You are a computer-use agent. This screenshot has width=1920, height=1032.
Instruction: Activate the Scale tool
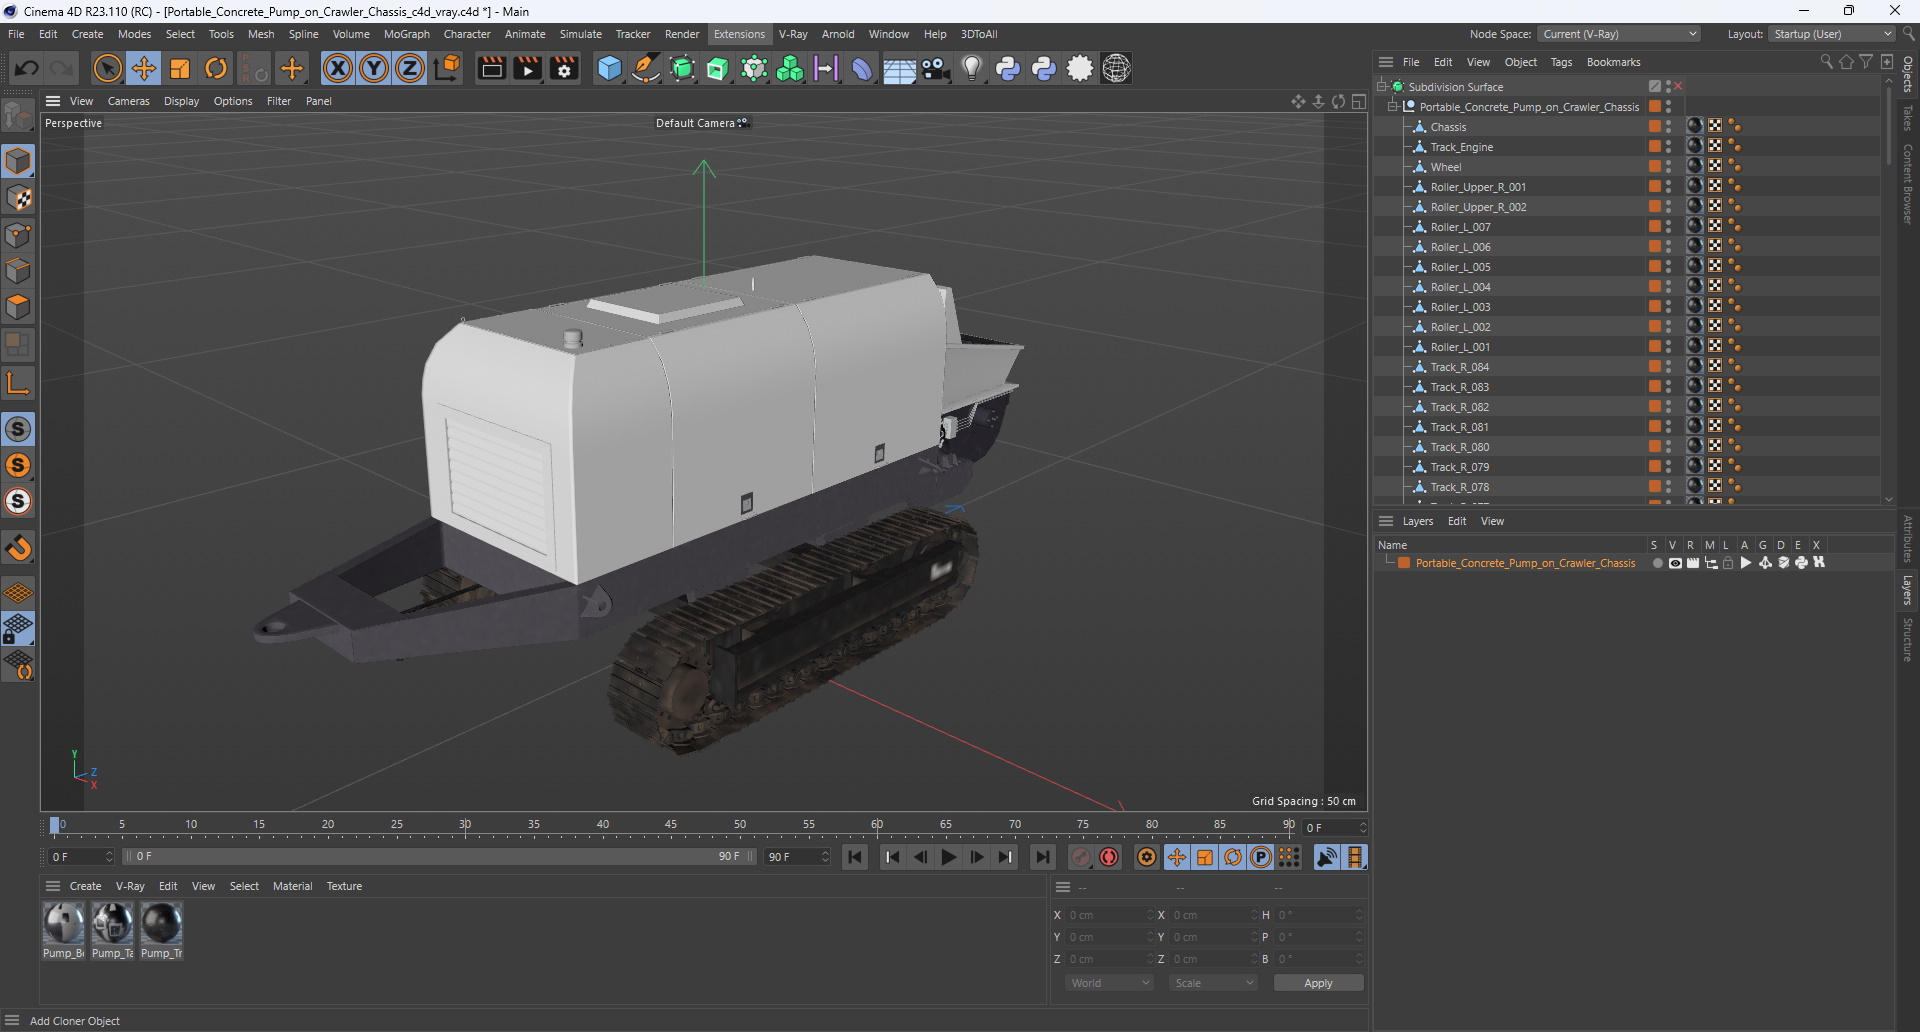180,68
